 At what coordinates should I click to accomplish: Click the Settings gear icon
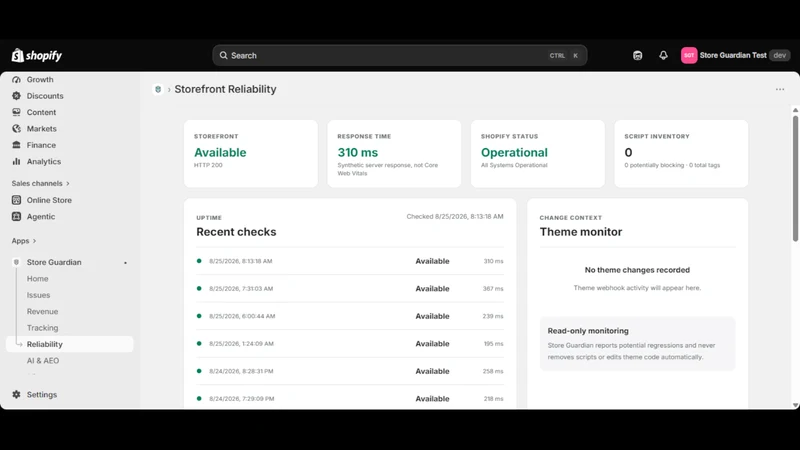pyautogui.click(x=16, y=394)
